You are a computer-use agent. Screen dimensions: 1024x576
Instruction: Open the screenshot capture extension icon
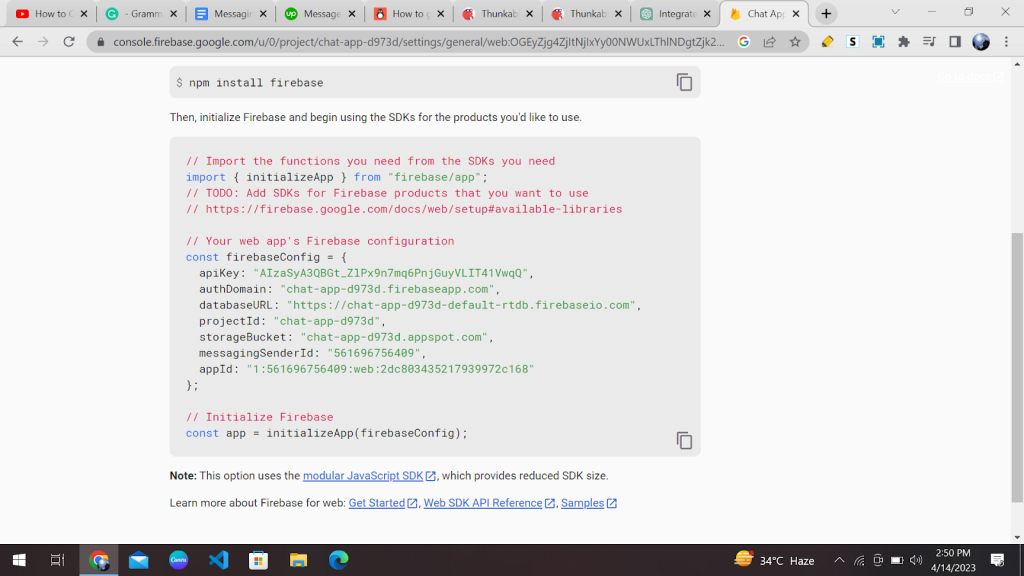878,42
